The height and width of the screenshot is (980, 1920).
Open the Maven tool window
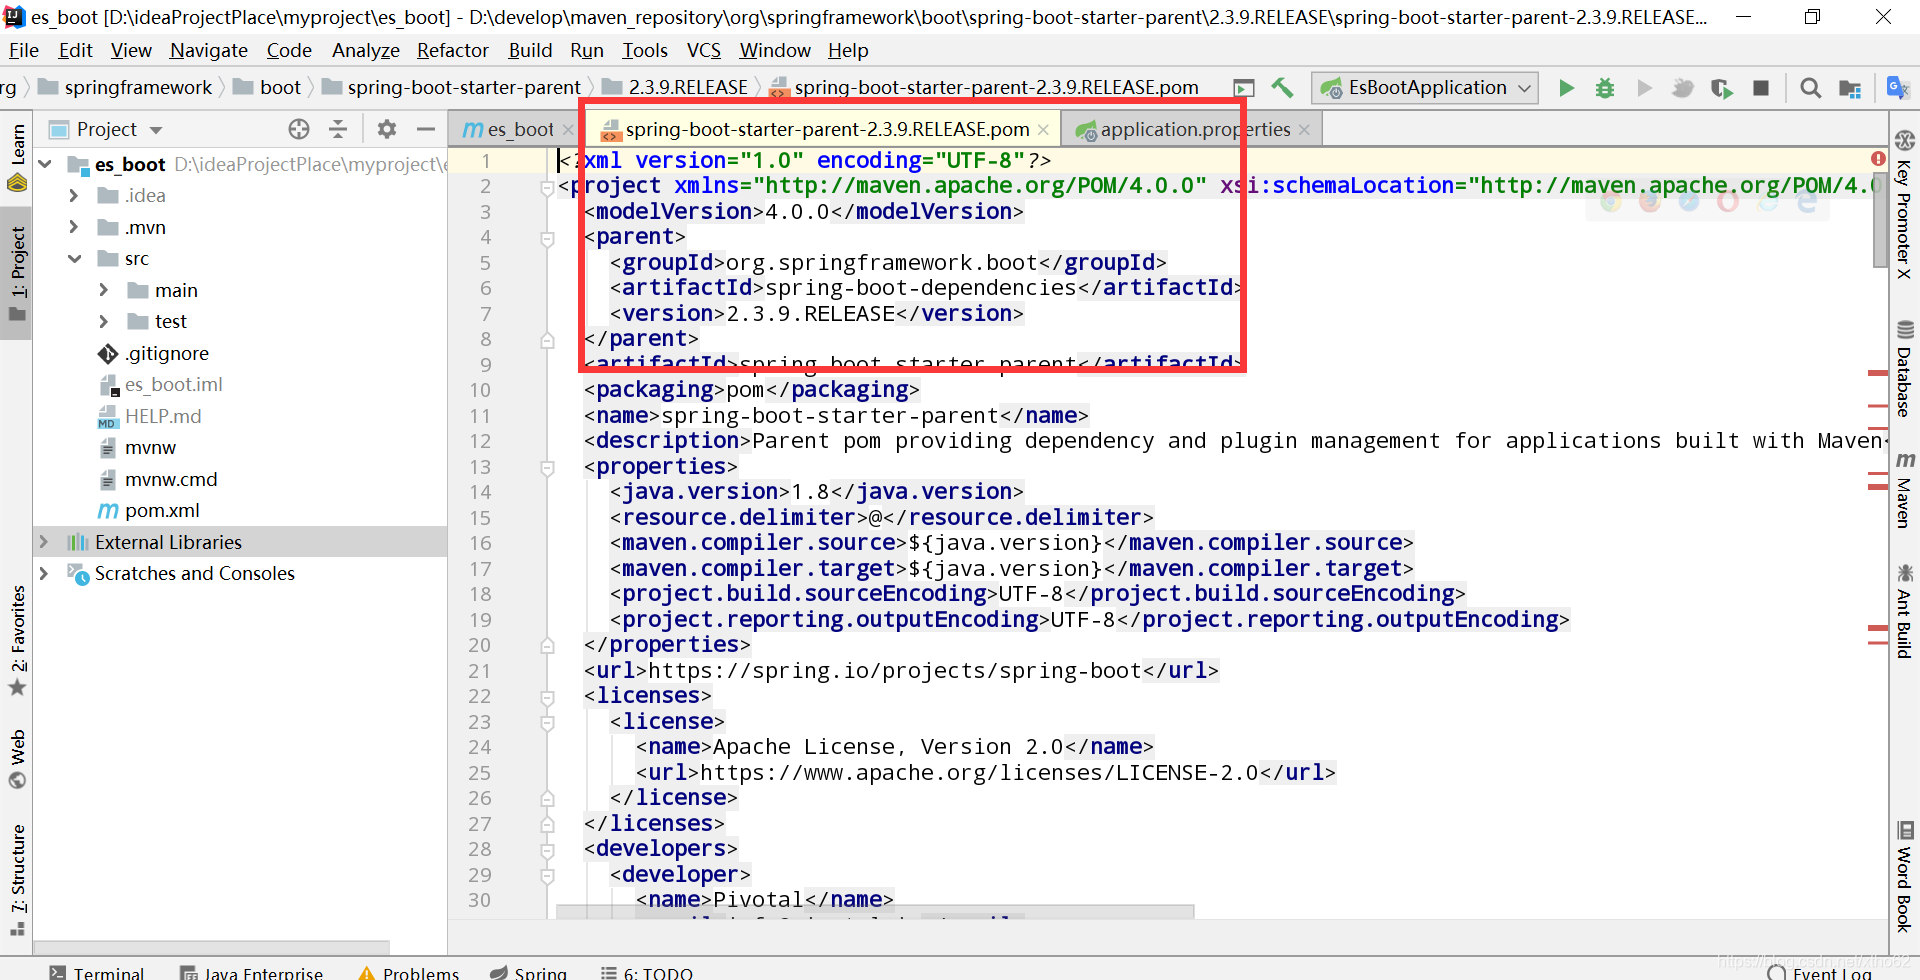pyautogui.click(x=1904, y=490)
